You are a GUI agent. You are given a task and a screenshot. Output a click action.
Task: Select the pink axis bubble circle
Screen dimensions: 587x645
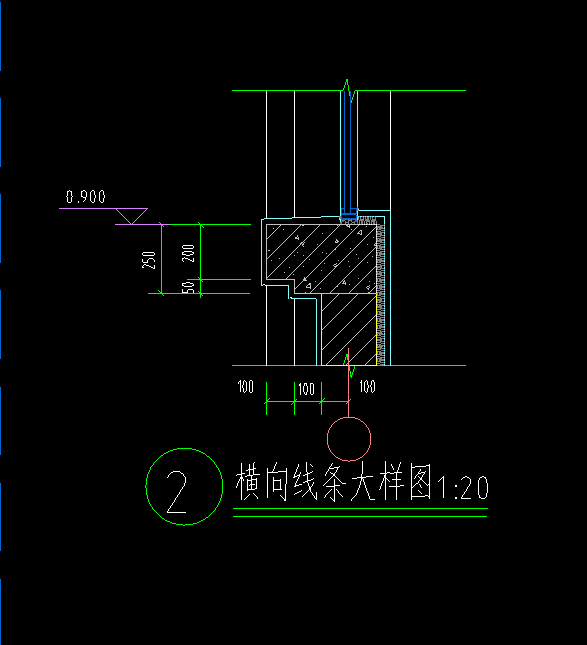pos(349,439)
